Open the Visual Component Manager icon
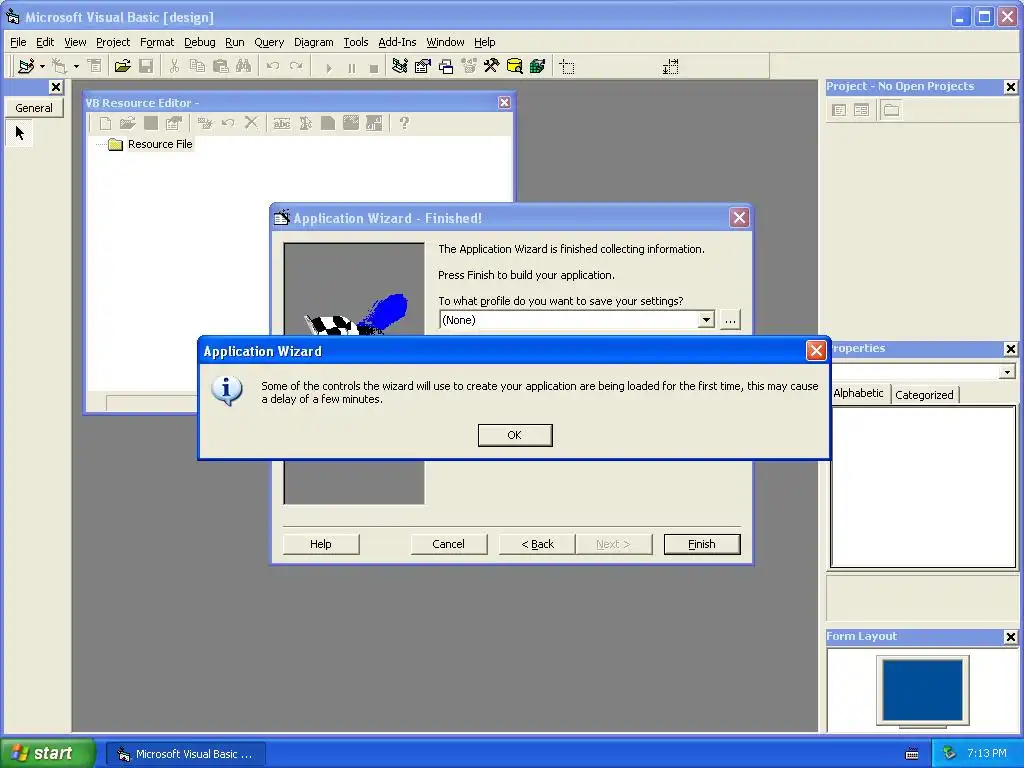 coord(537,66)
